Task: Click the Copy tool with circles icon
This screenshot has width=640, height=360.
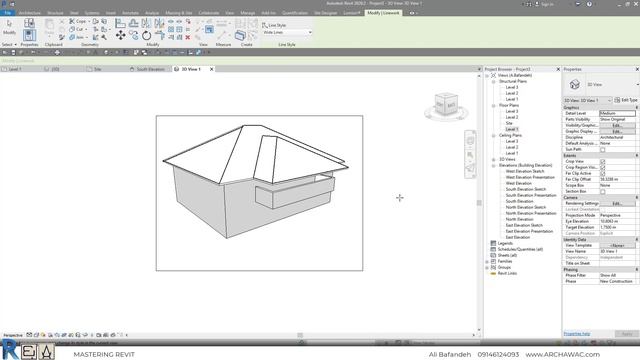Action: point(133,36)
